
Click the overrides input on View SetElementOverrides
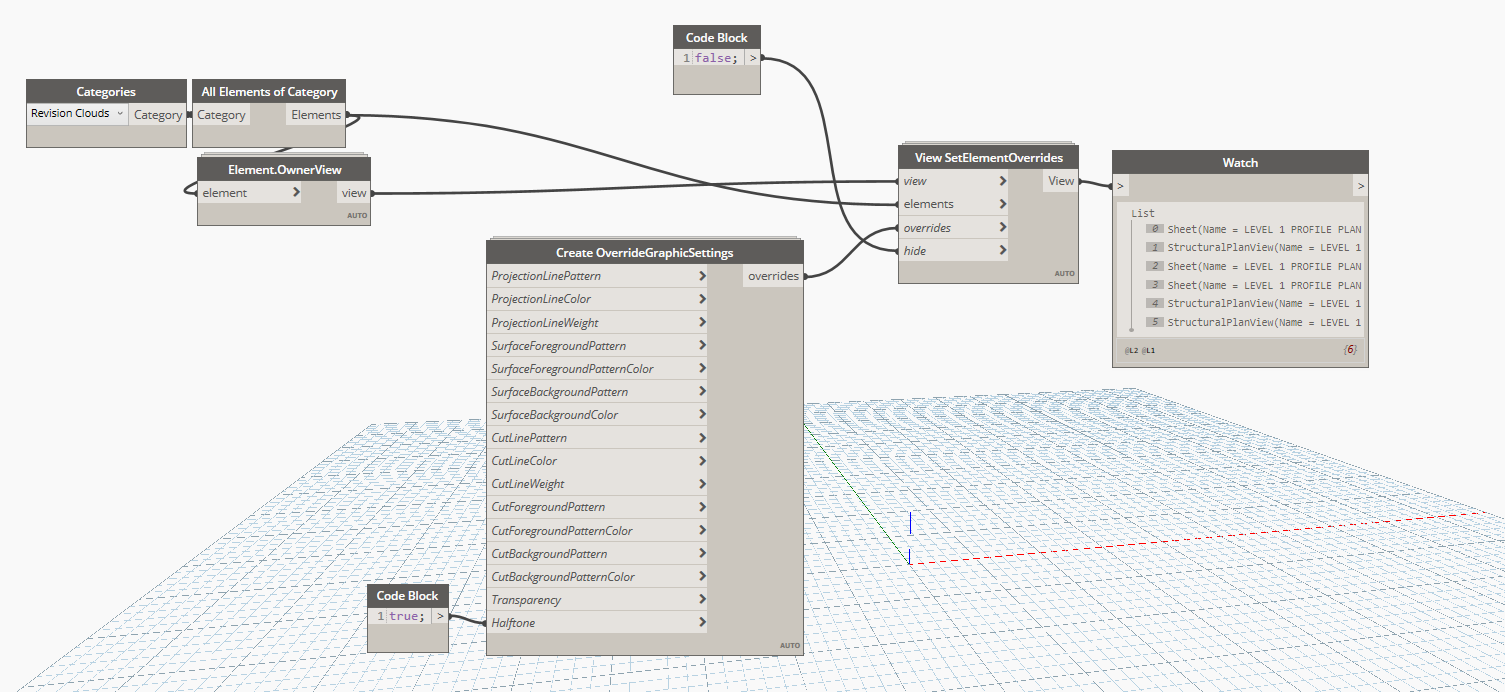point(927,228)
